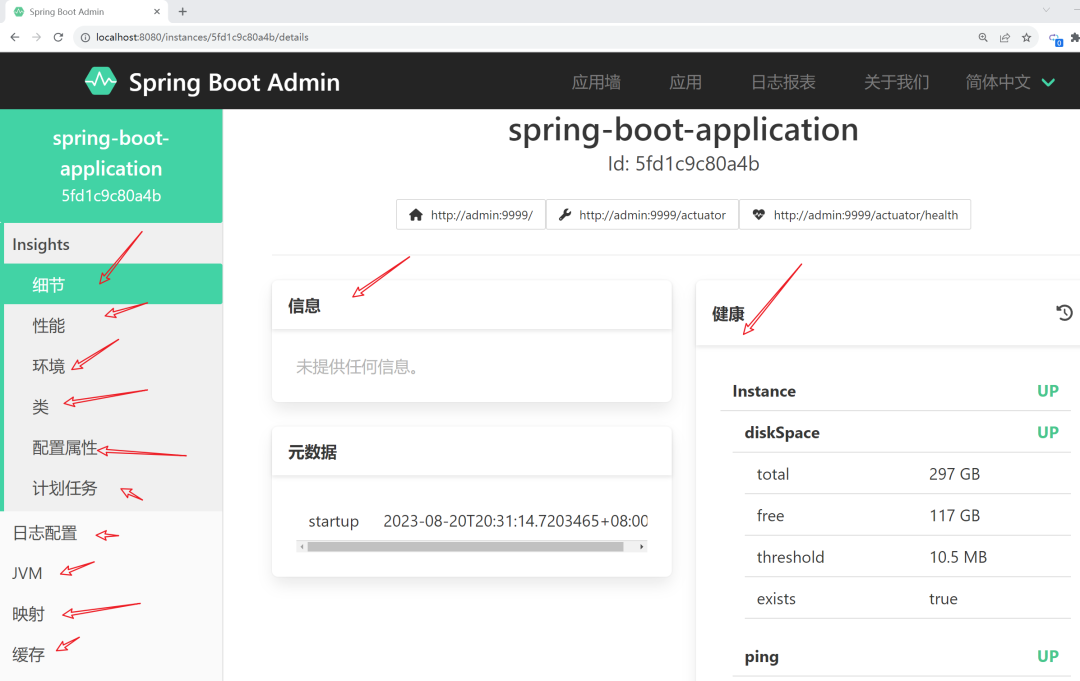Screen dimensions: 1080x681
Task: Open 应用 in the top navigation
Action: (685, 82)
